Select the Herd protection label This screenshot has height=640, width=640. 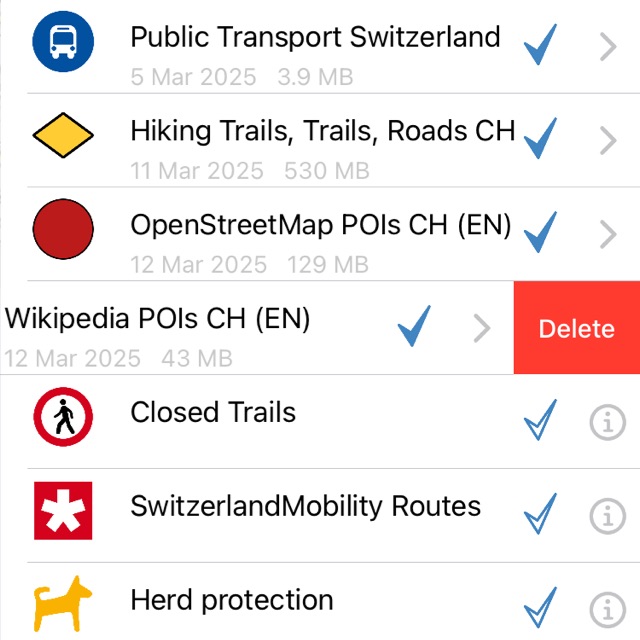pyautogui.click(x=232, y=600)
